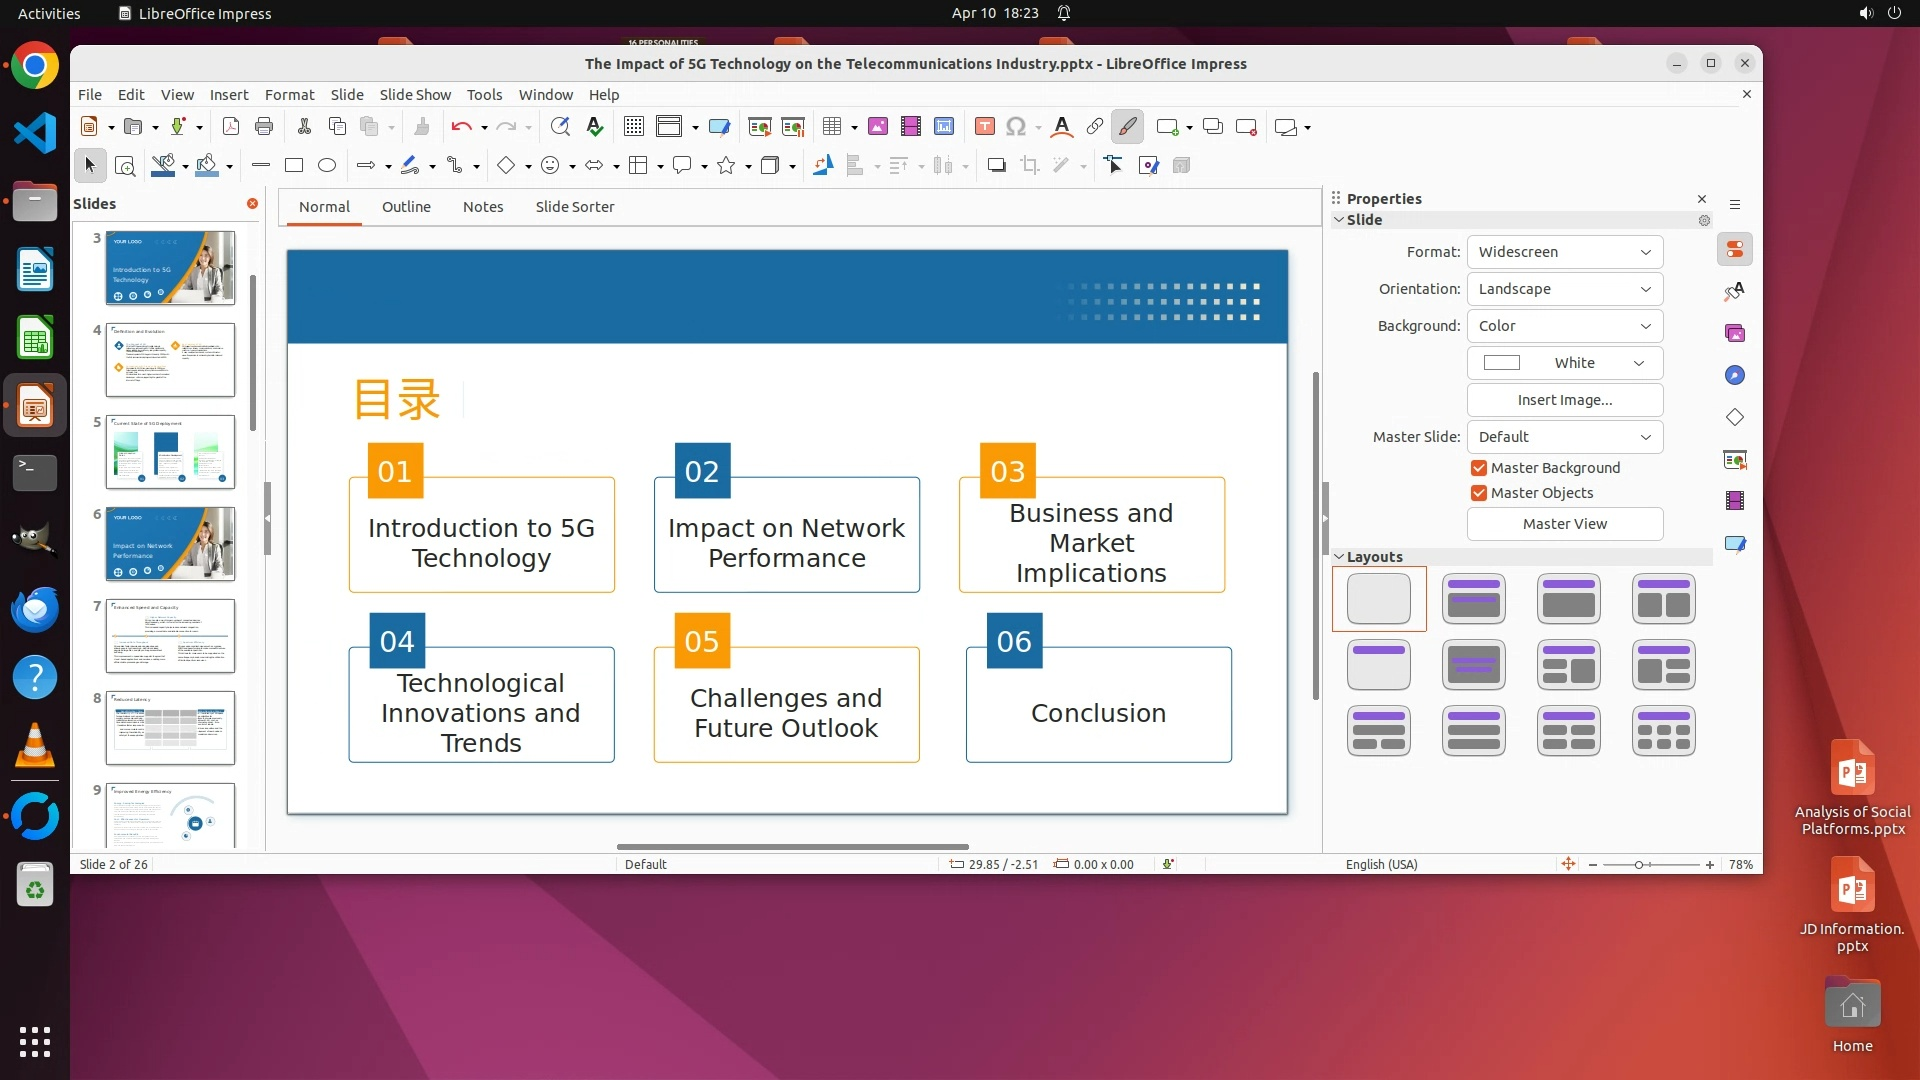The image size is (1920, 1080).
Task: Open the Orientation Landscape dropdown
Action: point(1564,289)
